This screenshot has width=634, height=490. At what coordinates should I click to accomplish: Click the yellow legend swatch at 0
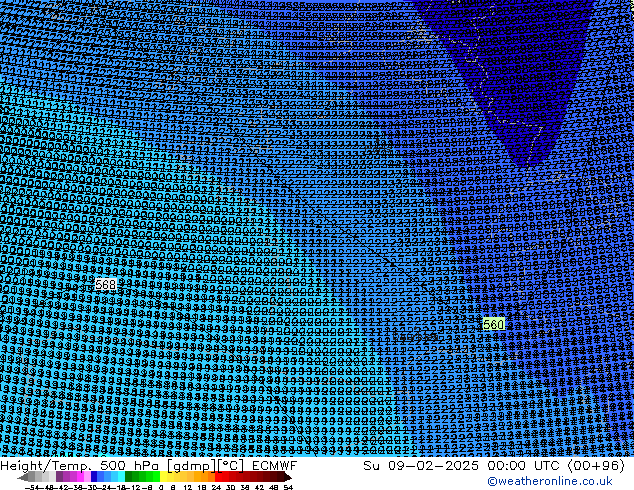point(163,476)
